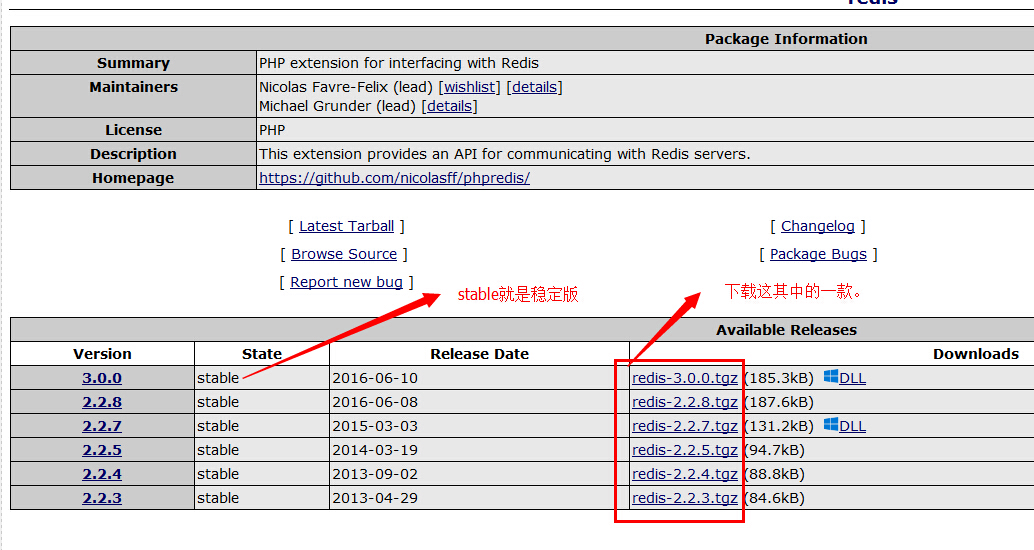Open the Latest Tarball link

pos(346,226)
